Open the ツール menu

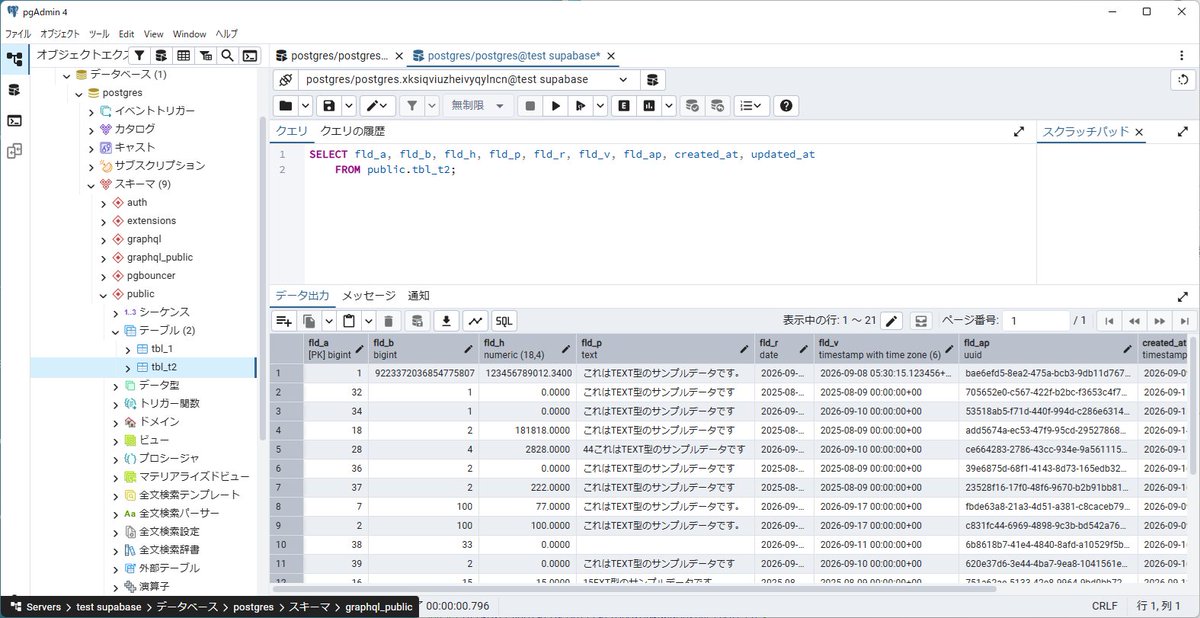click(98, 33)
